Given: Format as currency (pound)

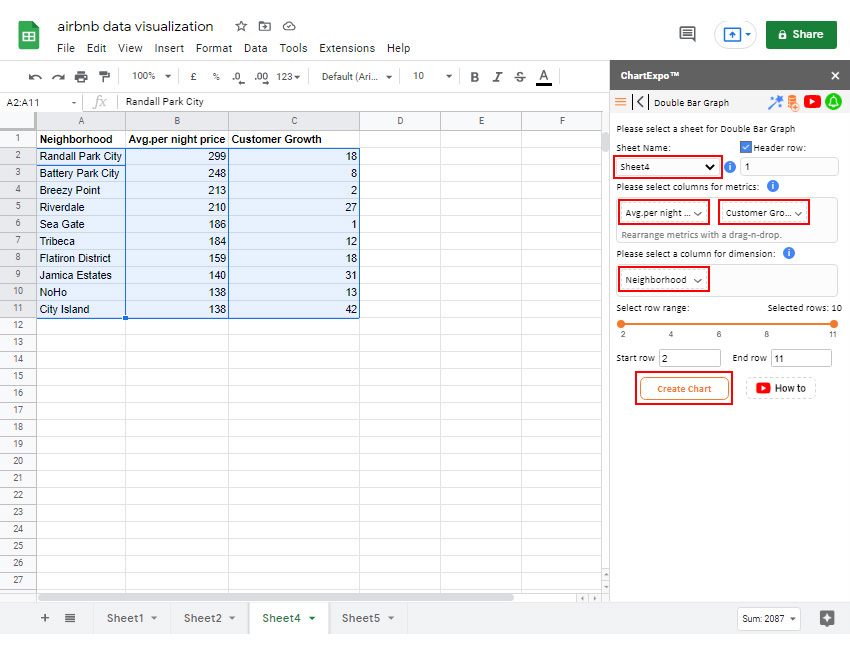Looking at the screenshot, I should pos(193,76).
